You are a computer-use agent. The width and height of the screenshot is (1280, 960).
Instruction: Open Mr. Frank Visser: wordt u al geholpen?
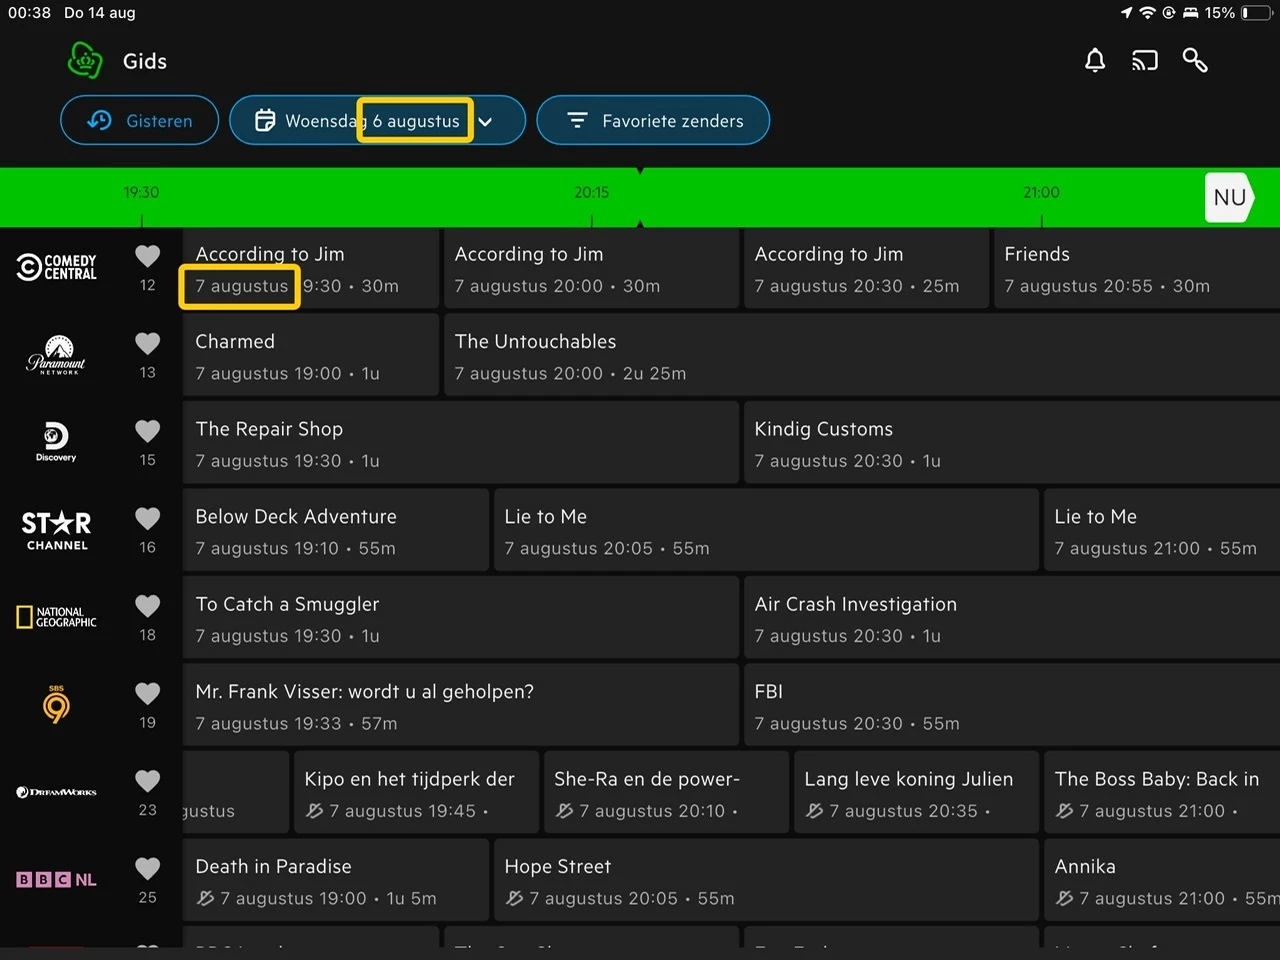460,706
